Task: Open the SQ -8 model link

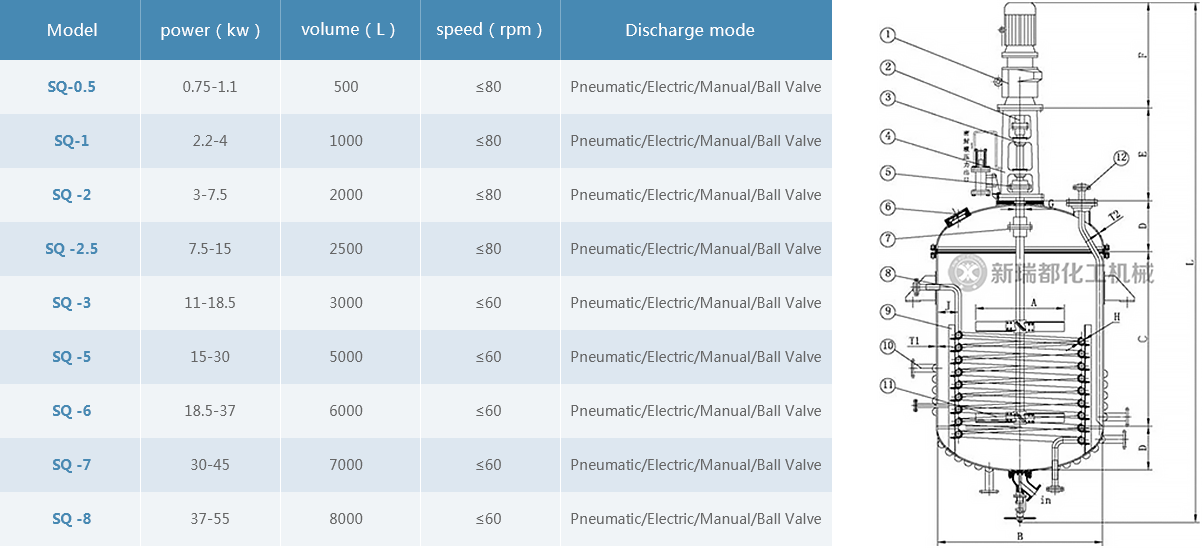Action: (x=72, y=519)
